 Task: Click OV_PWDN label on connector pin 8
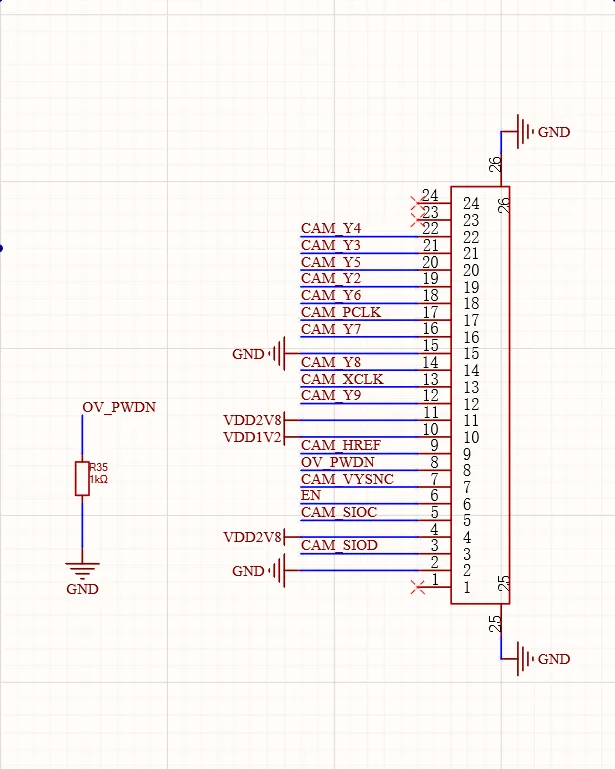(338, 462)
